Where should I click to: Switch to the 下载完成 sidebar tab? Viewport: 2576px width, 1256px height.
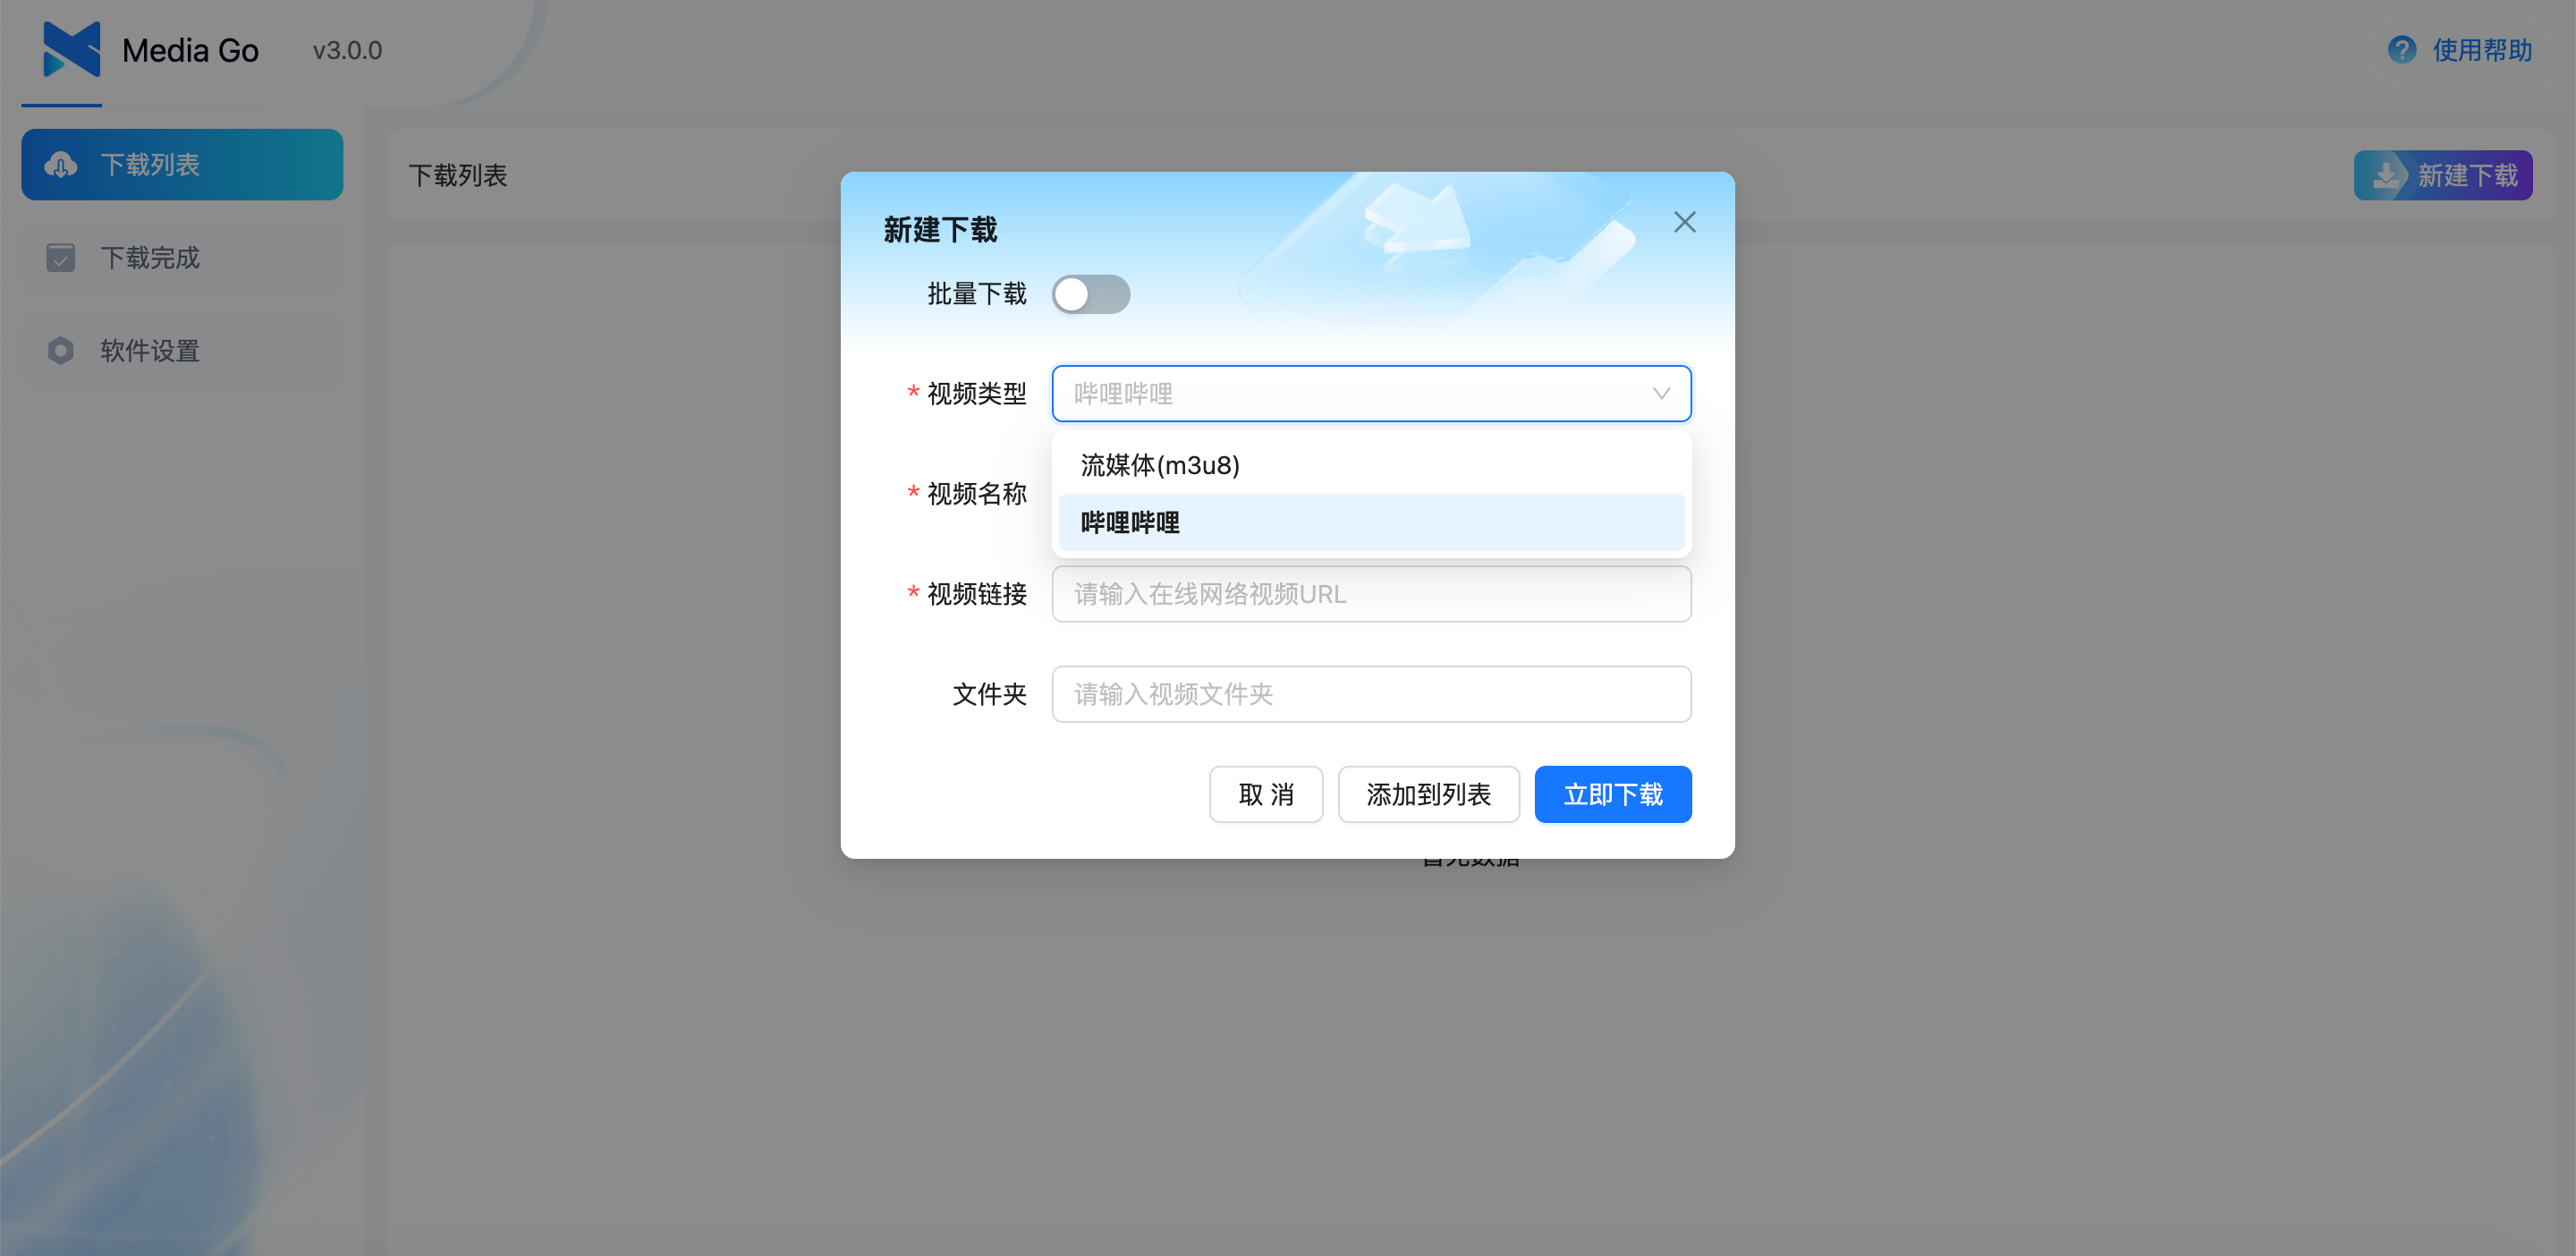pos(182,258)
